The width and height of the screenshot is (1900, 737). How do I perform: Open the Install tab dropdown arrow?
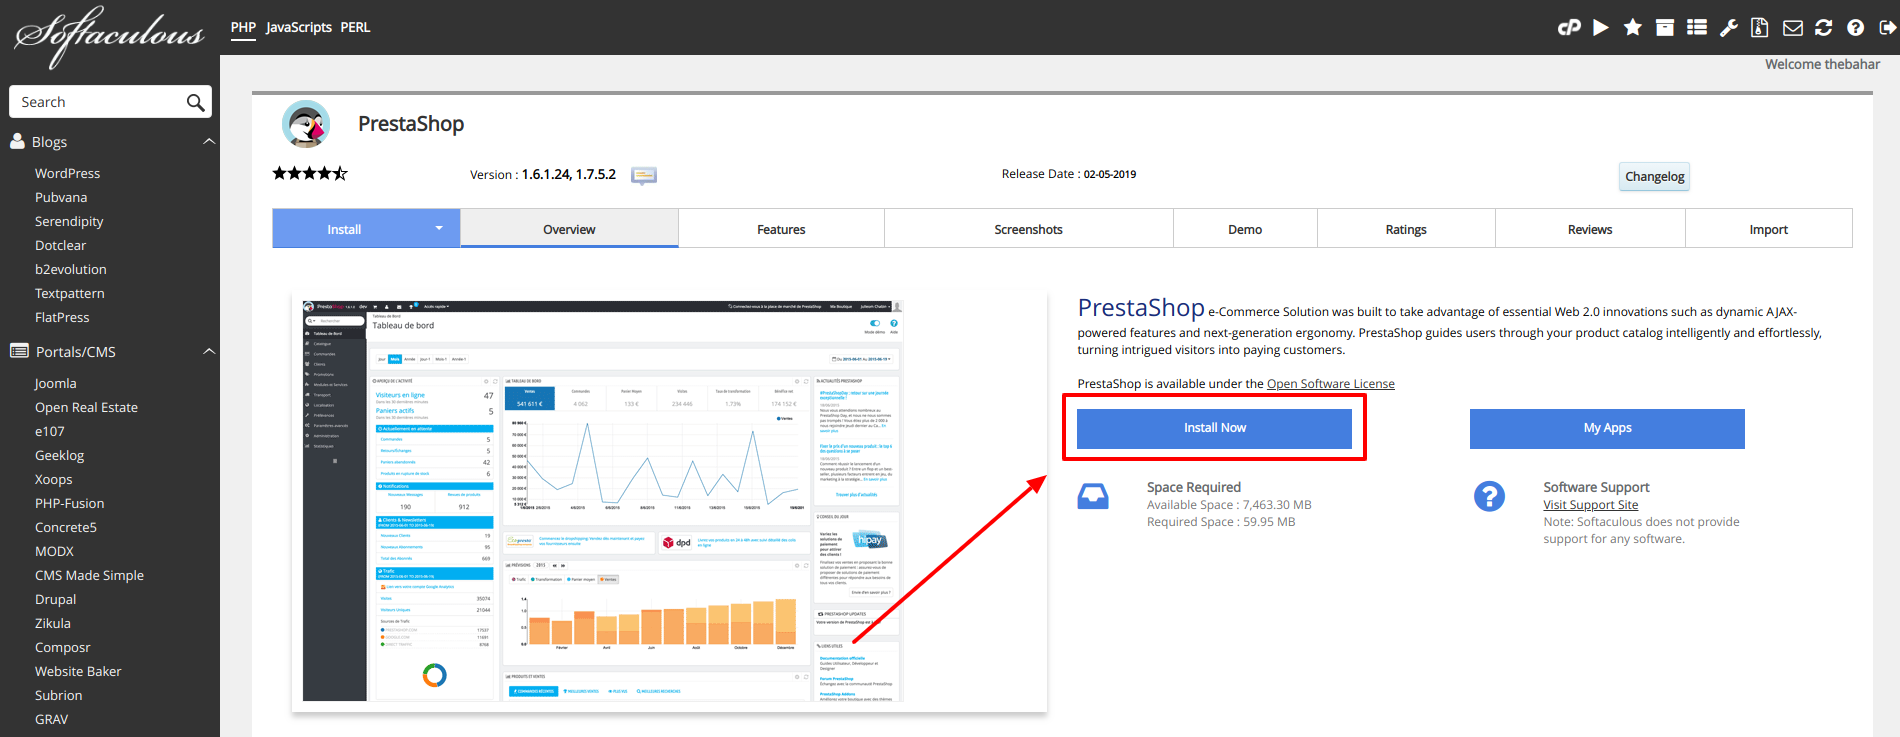tap(439, 228)
